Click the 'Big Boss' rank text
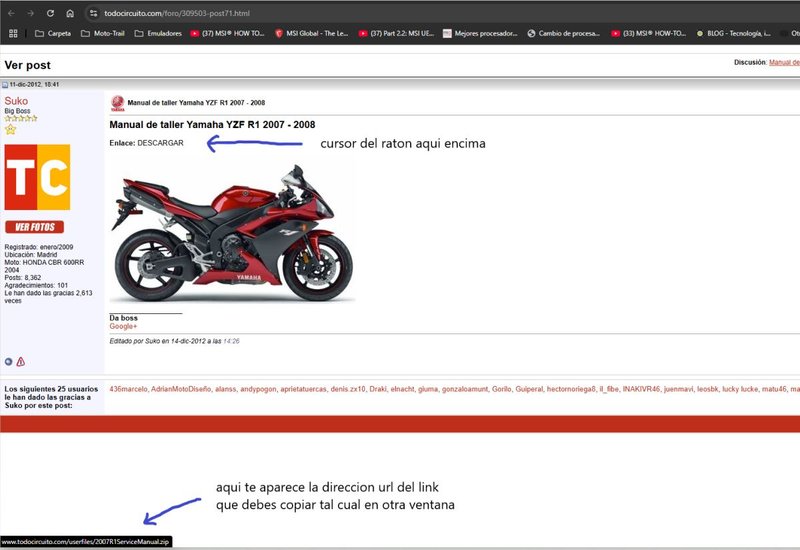 (17, 111)
